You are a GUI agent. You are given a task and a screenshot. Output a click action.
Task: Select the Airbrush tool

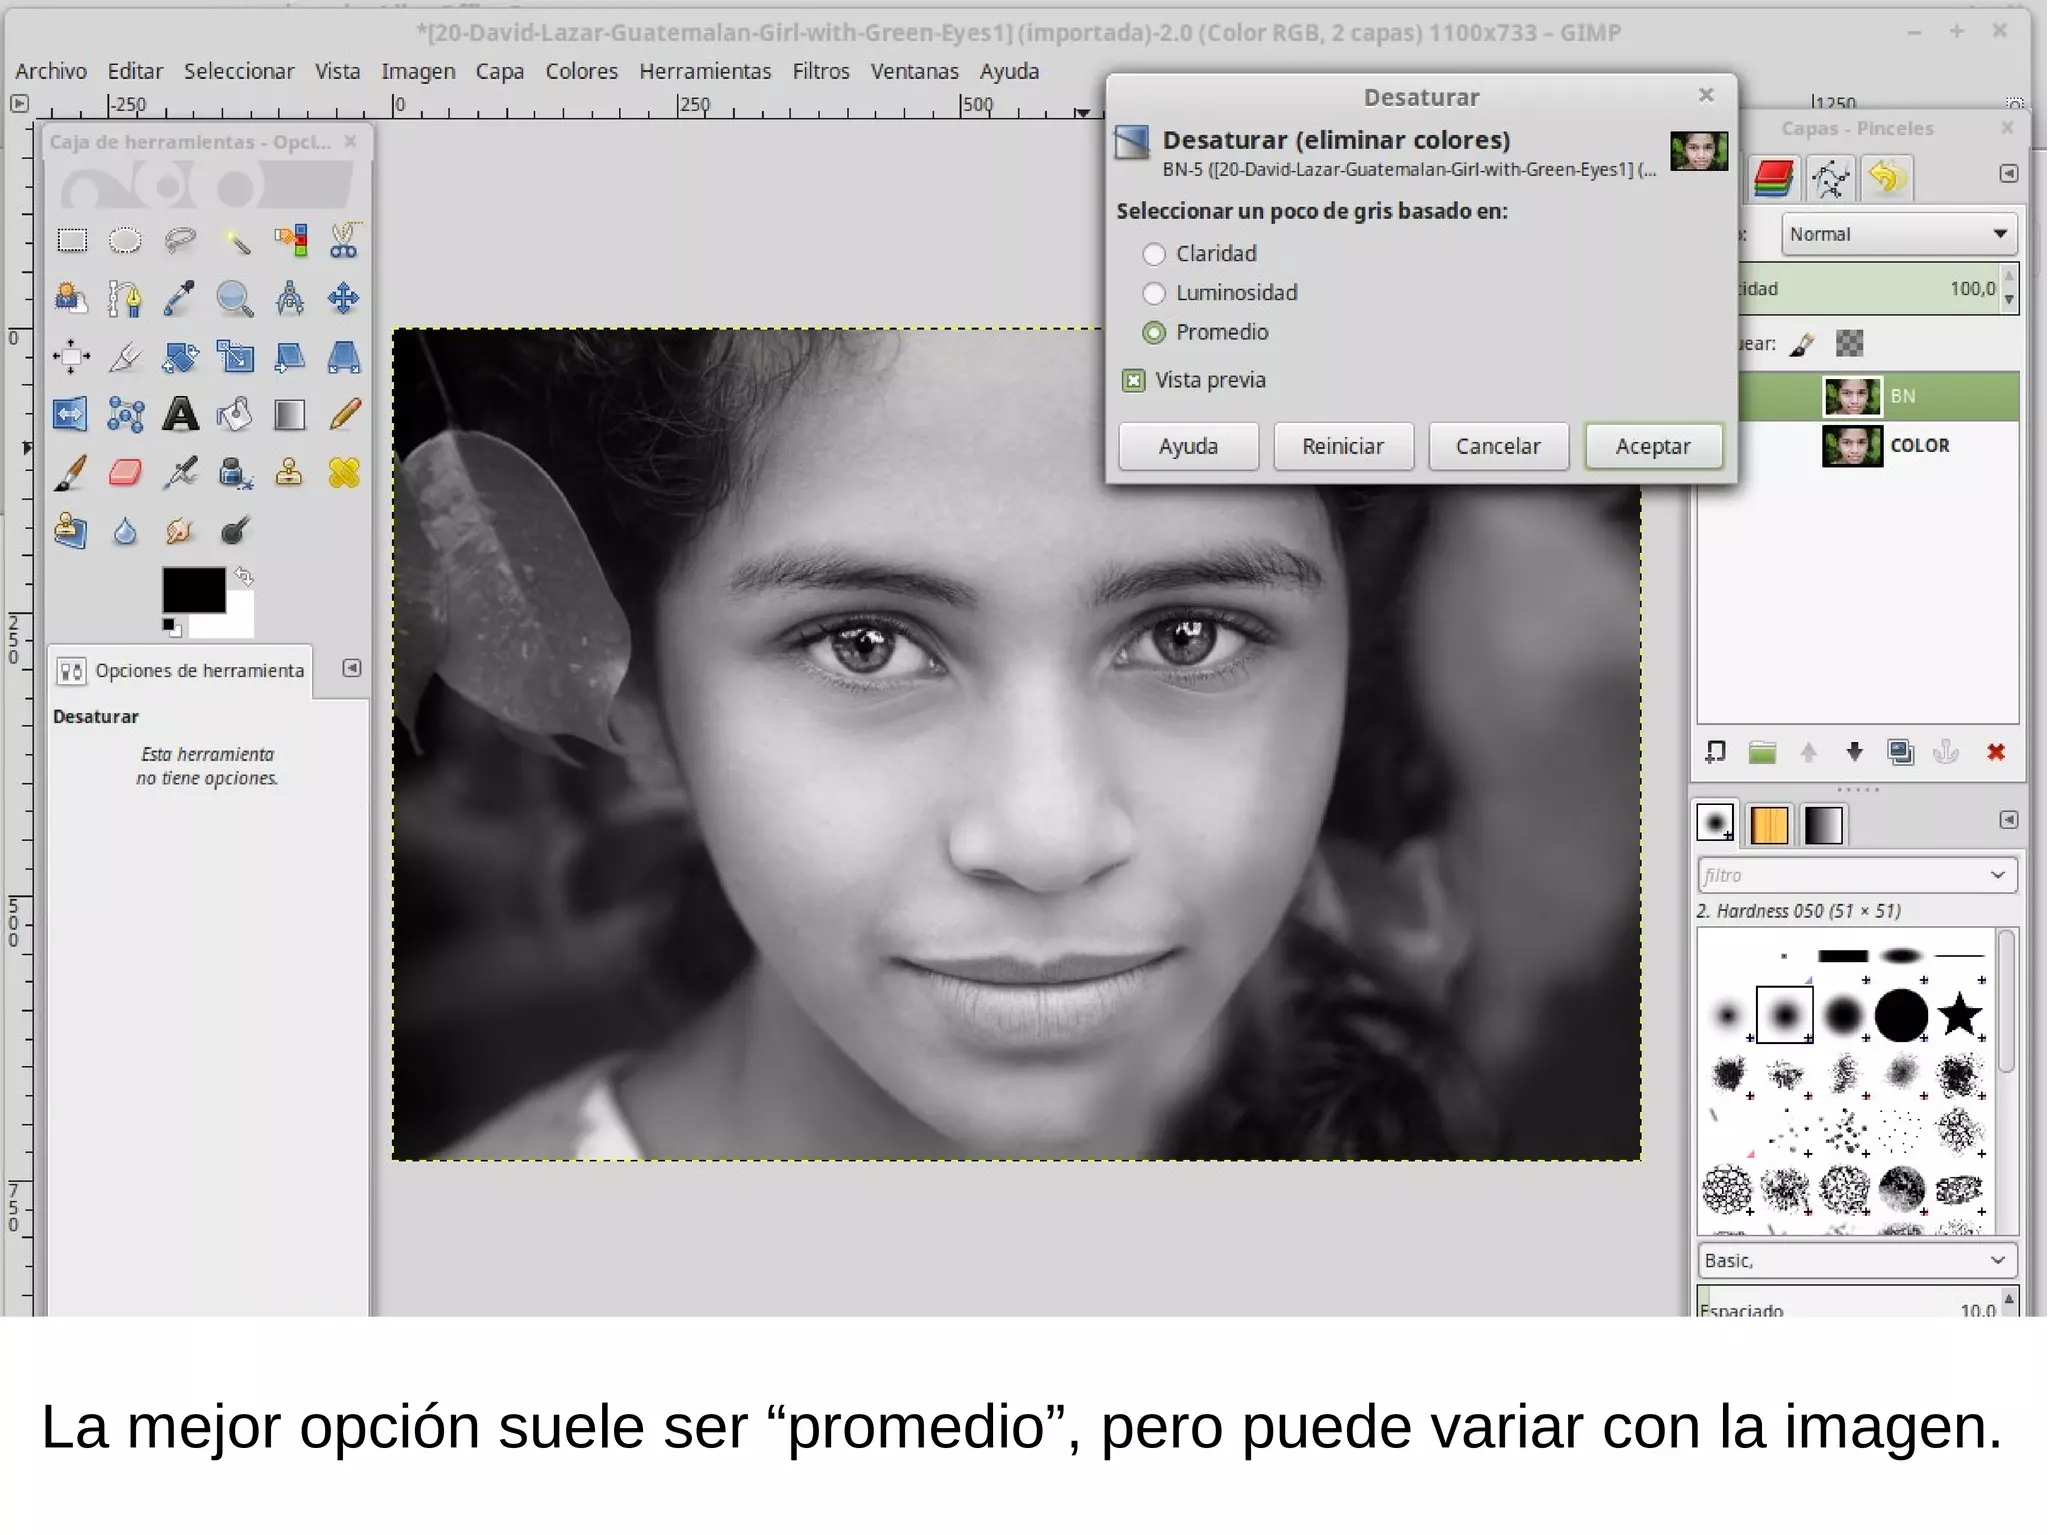coord(180,473)
